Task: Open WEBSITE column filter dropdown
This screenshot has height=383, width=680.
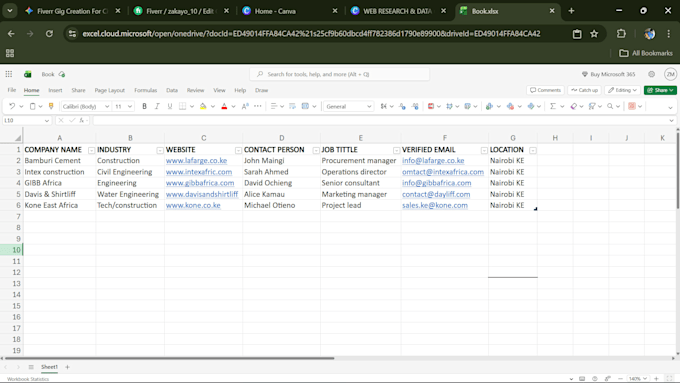Action: 238,150
